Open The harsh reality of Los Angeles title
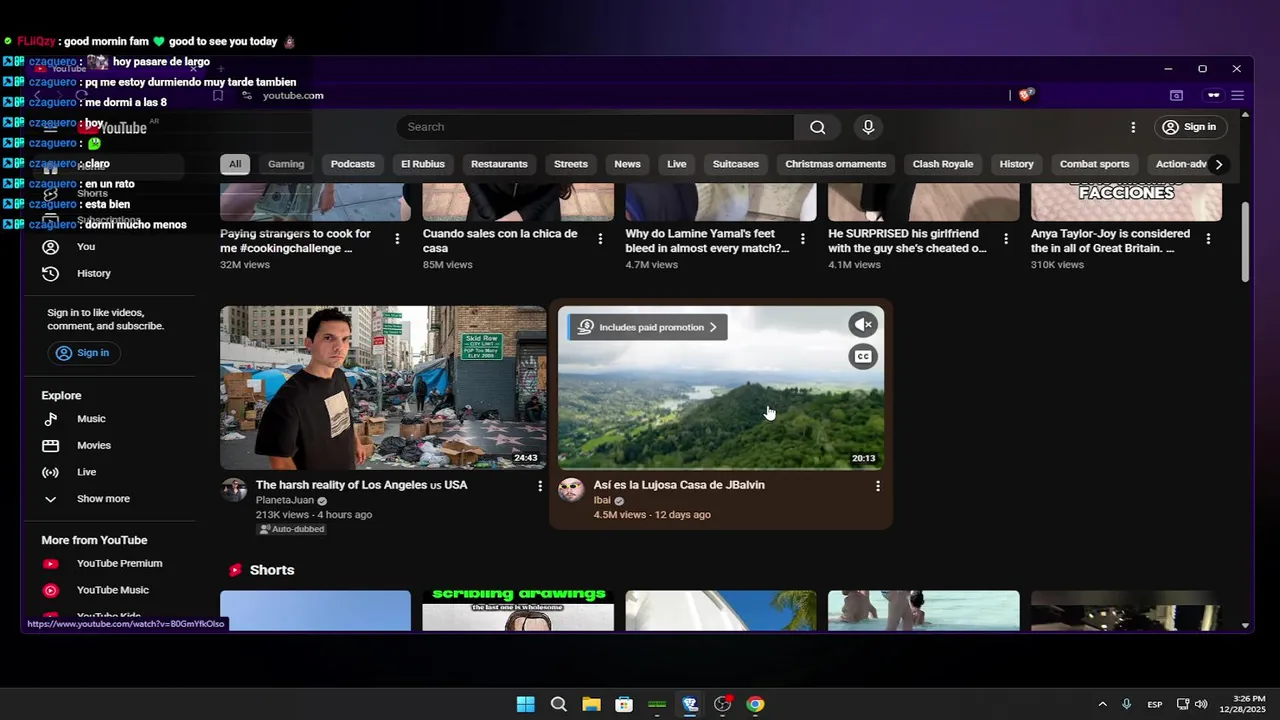The width and height of the screenshot is (1280, 720). tap(361, 485)
